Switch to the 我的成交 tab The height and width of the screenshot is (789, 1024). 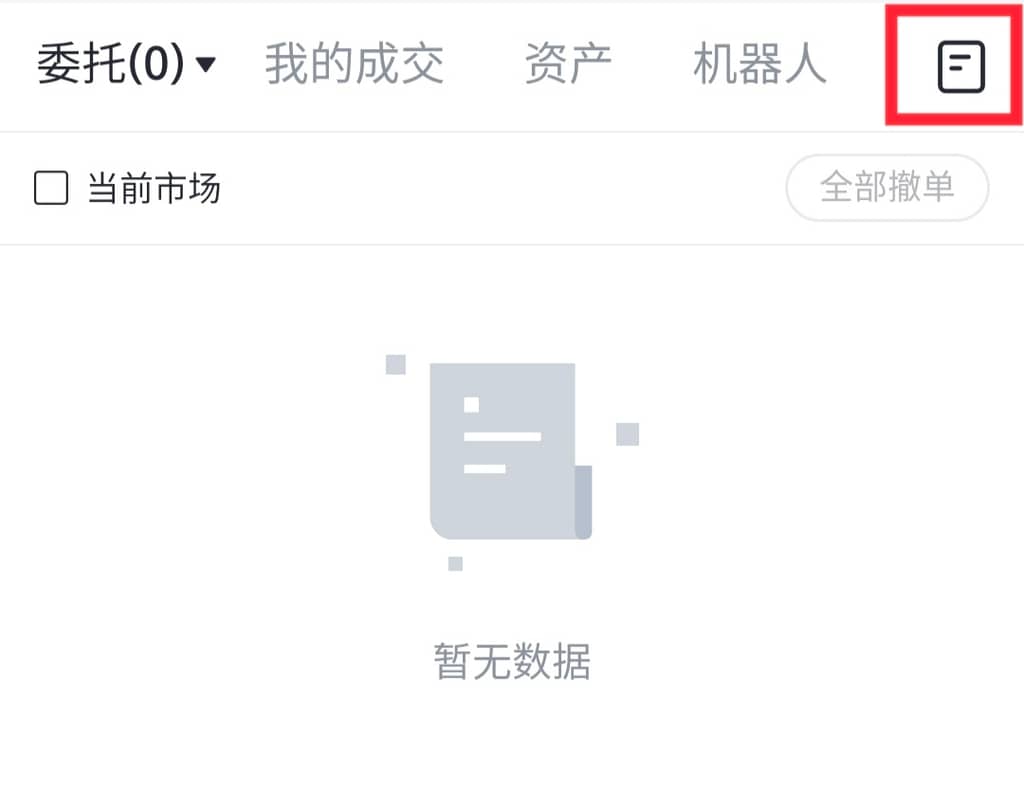click(x=354, y=63)
